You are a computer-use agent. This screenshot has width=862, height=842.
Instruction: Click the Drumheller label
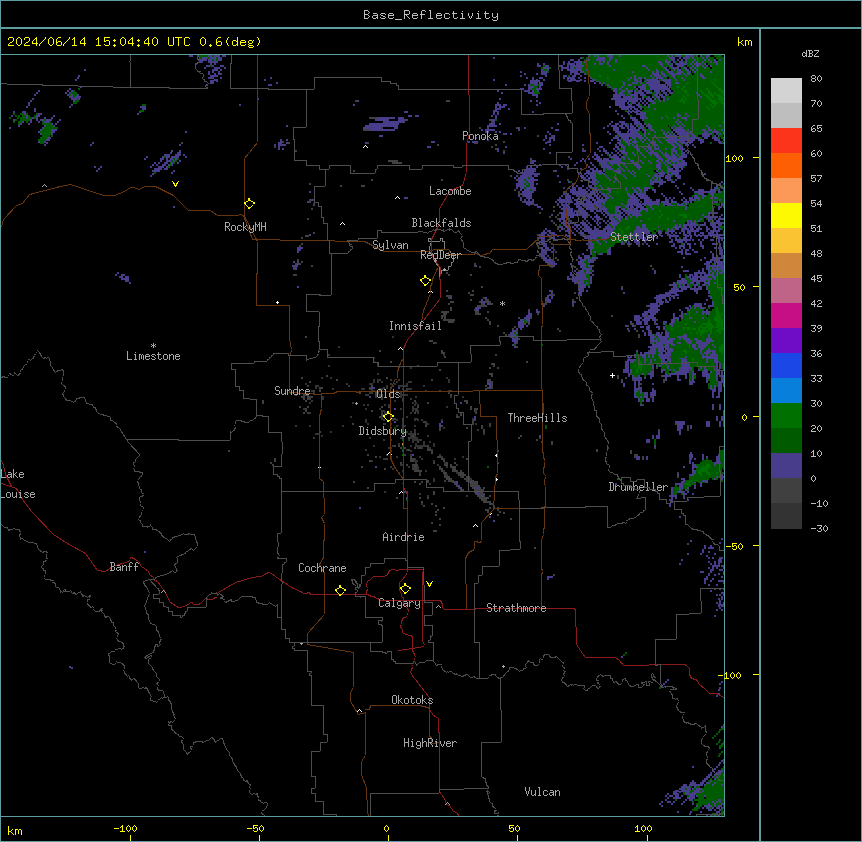tap(638, 487)
